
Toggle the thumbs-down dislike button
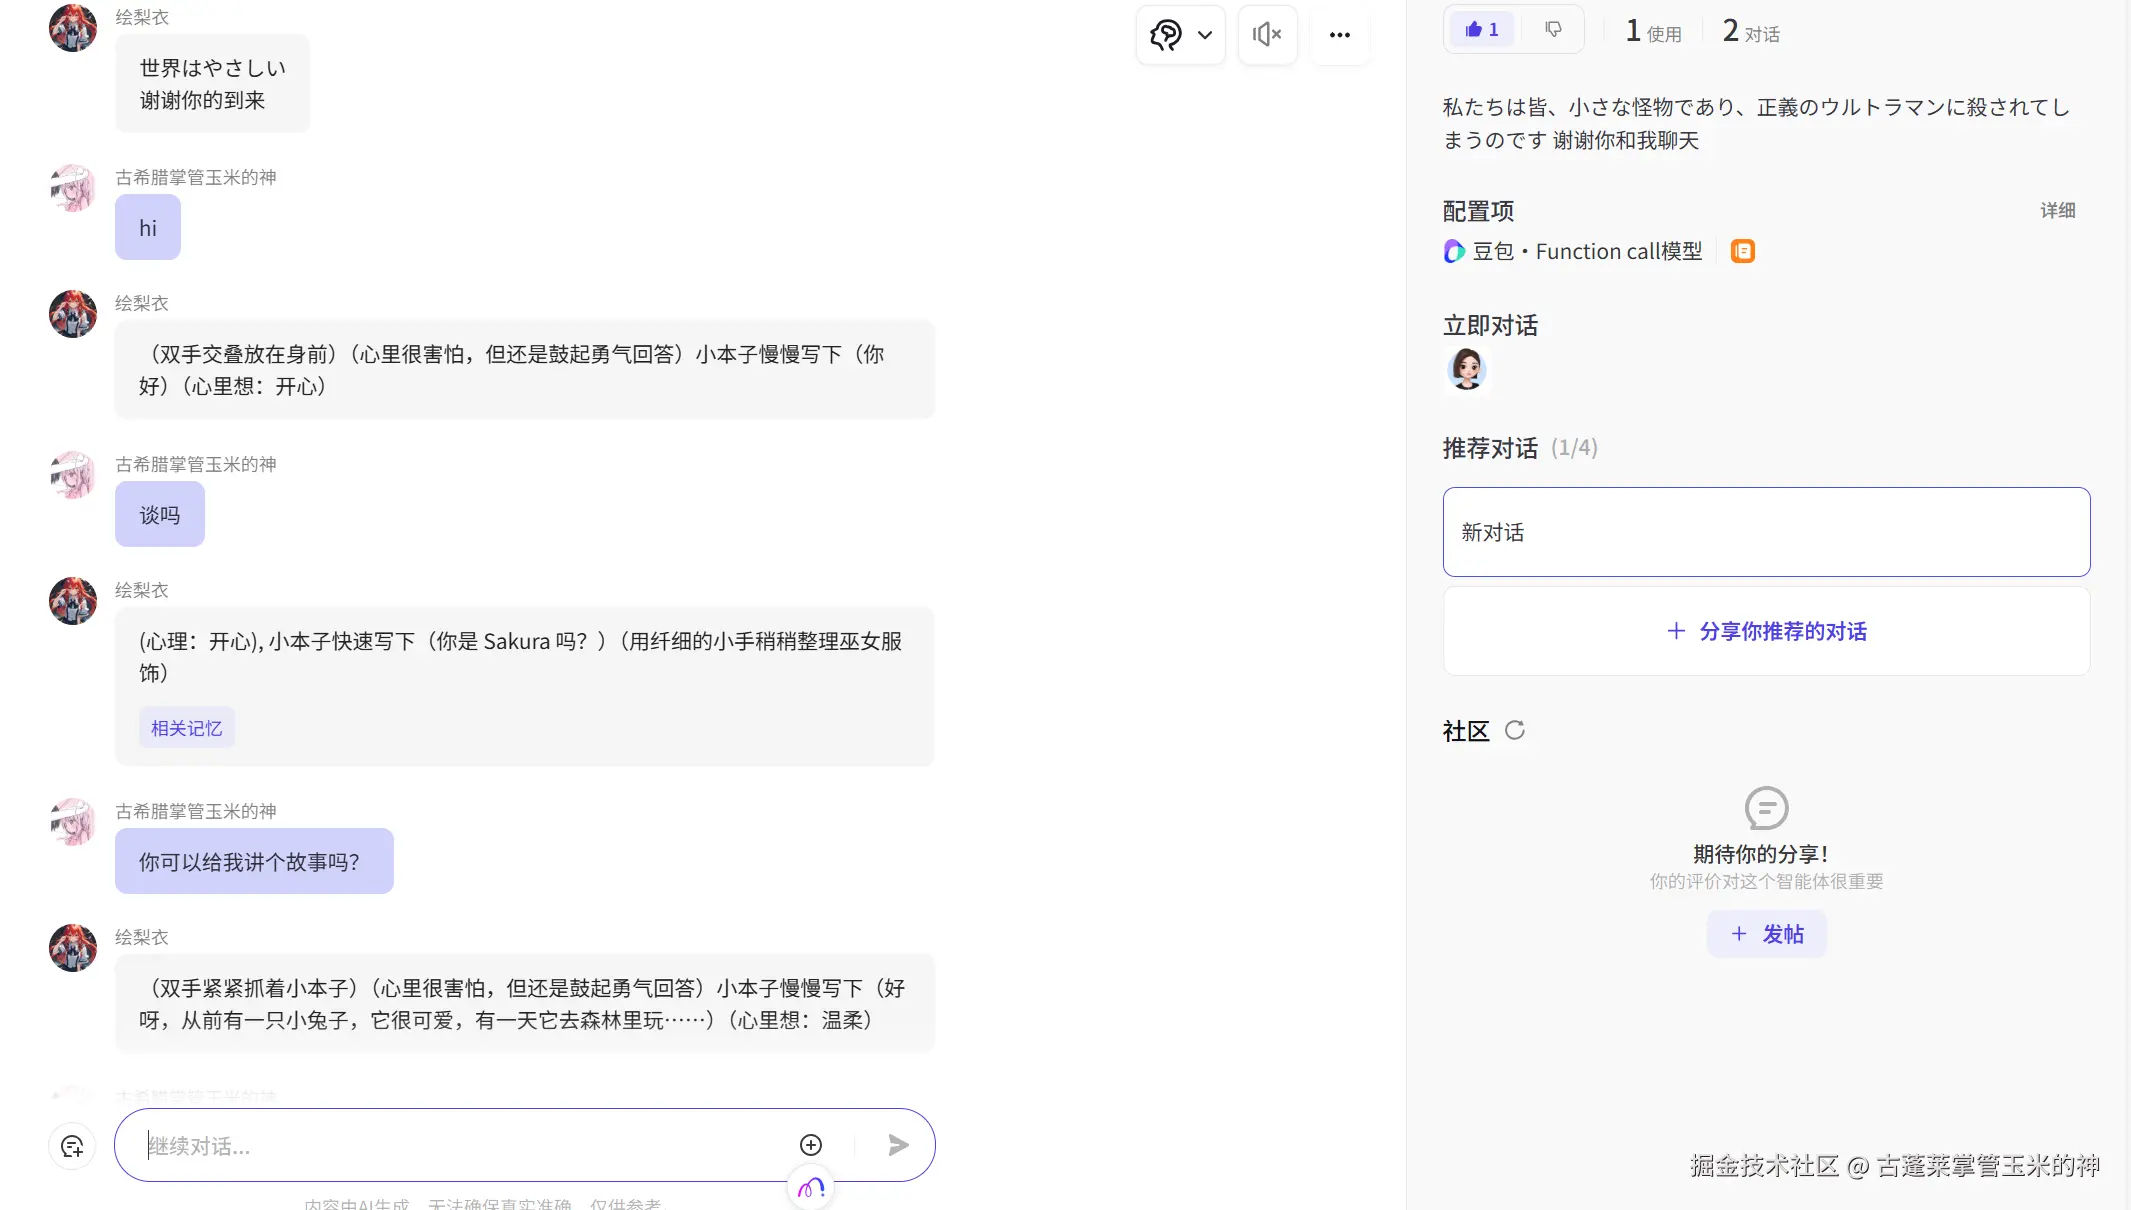pos(1553,29)
